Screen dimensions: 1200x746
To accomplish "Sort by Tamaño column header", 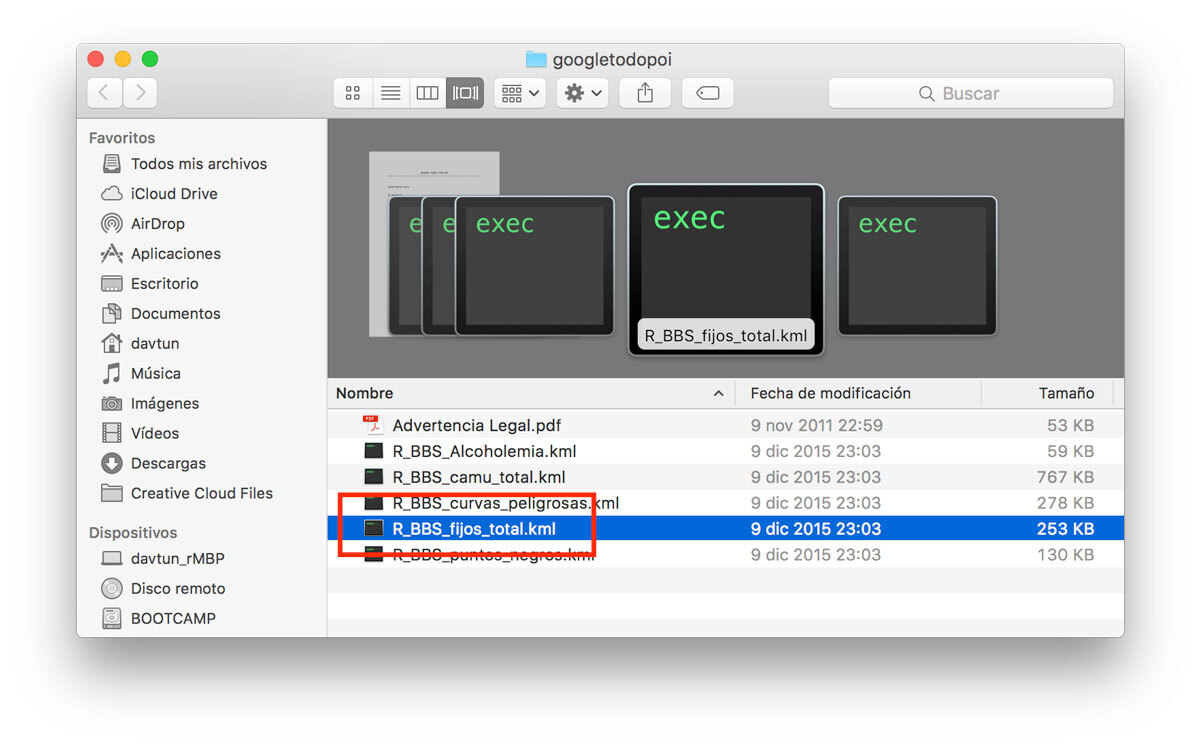I will point(1047,394).
